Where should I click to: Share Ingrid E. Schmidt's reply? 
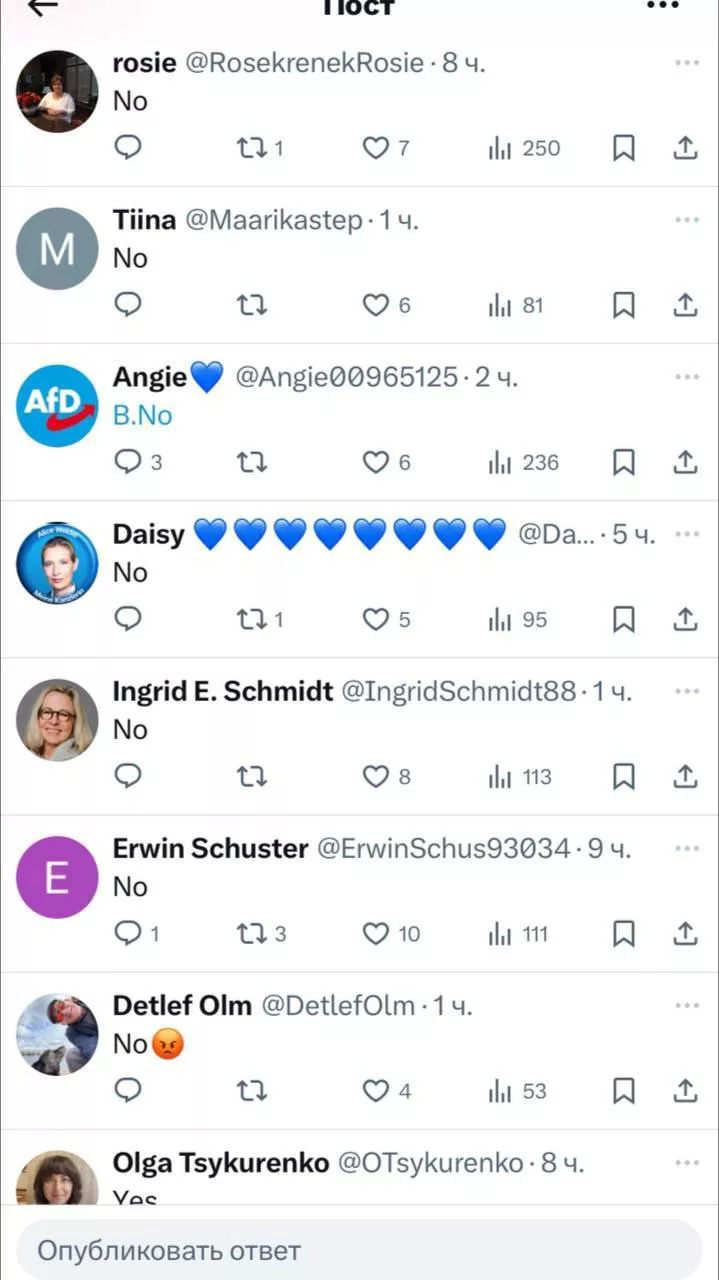click(685, 777)
